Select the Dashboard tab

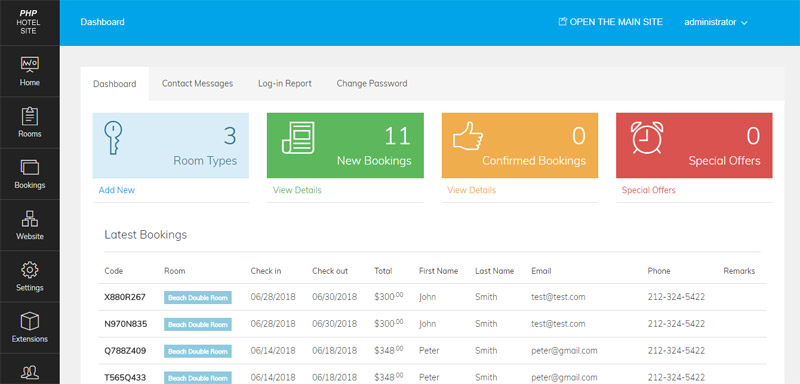pyautogui.click(x=115, y=84)
